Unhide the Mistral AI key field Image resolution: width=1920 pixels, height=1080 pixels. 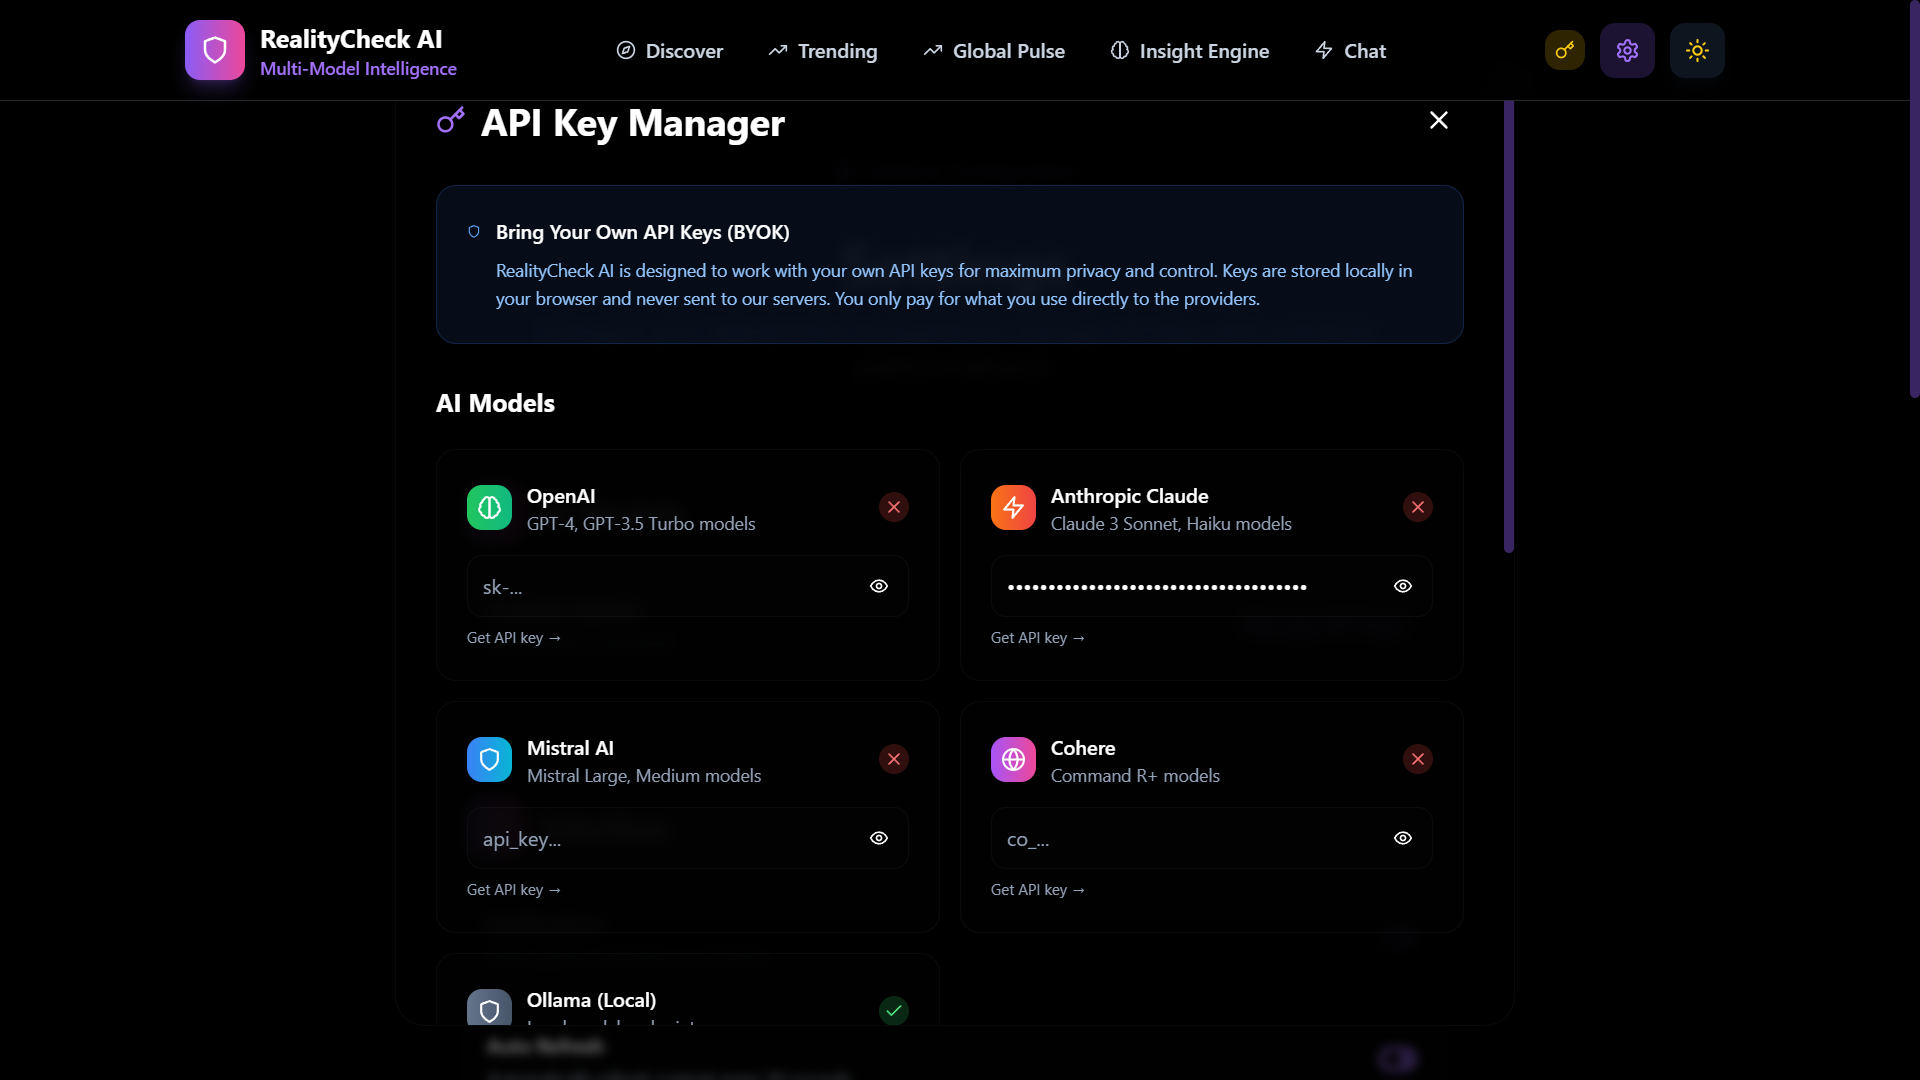tap(879, 838)
